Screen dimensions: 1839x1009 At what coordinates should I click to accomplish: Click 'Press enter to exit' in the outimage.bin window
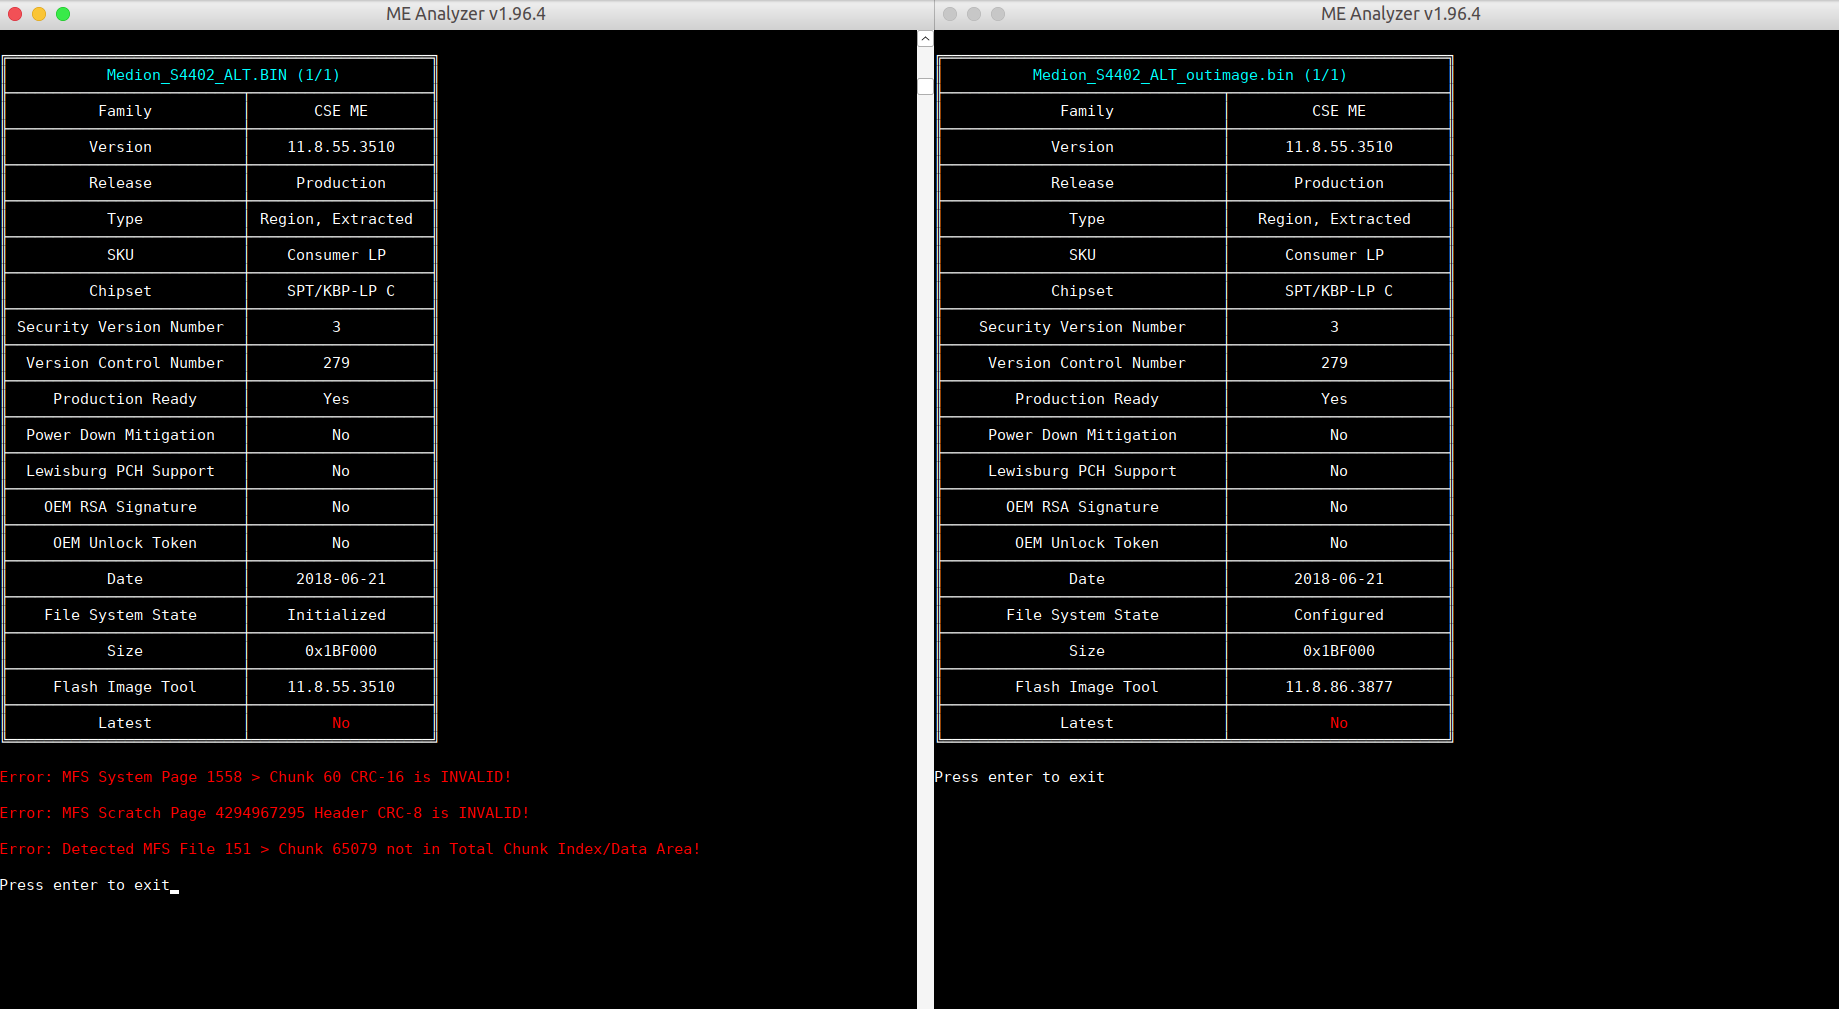(x=1020, y=777)
